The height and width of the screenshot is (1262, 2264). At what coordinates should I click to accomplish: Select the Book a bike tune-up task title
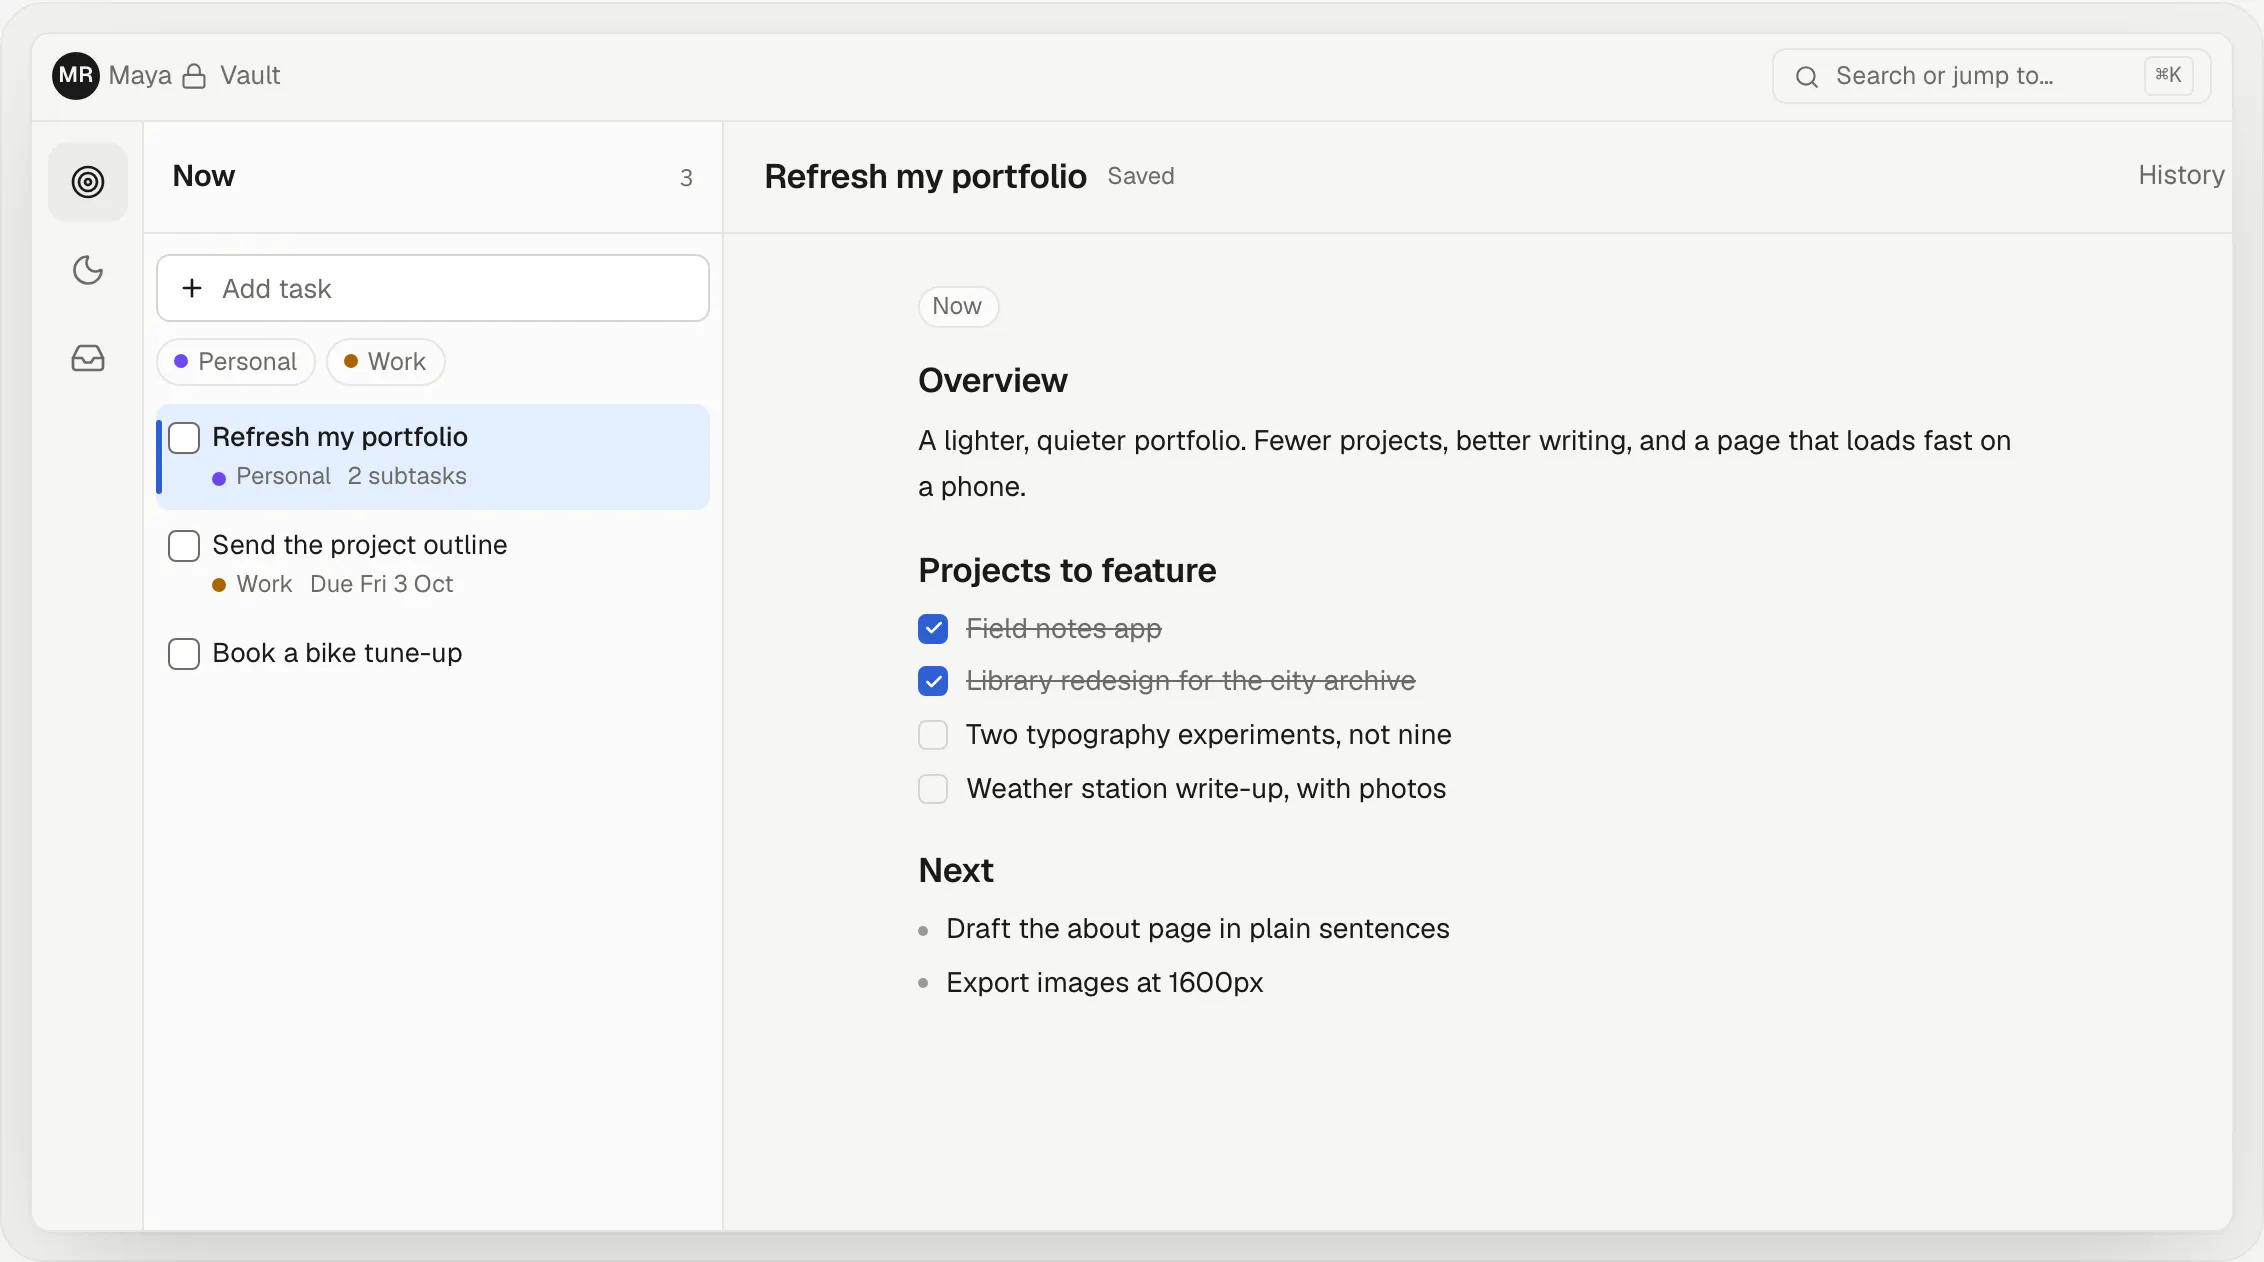point(337,653)
